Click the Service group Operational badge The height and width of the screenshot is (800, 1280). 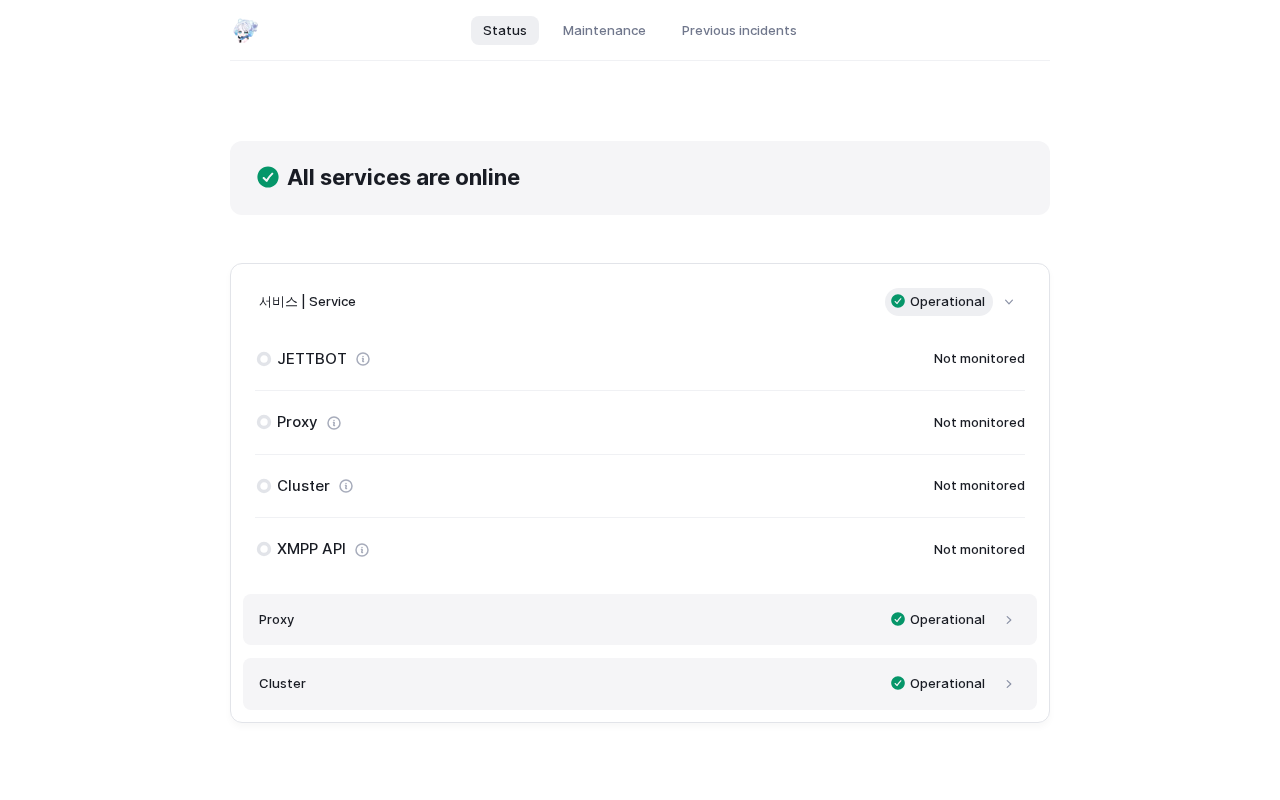coord(938,302)
